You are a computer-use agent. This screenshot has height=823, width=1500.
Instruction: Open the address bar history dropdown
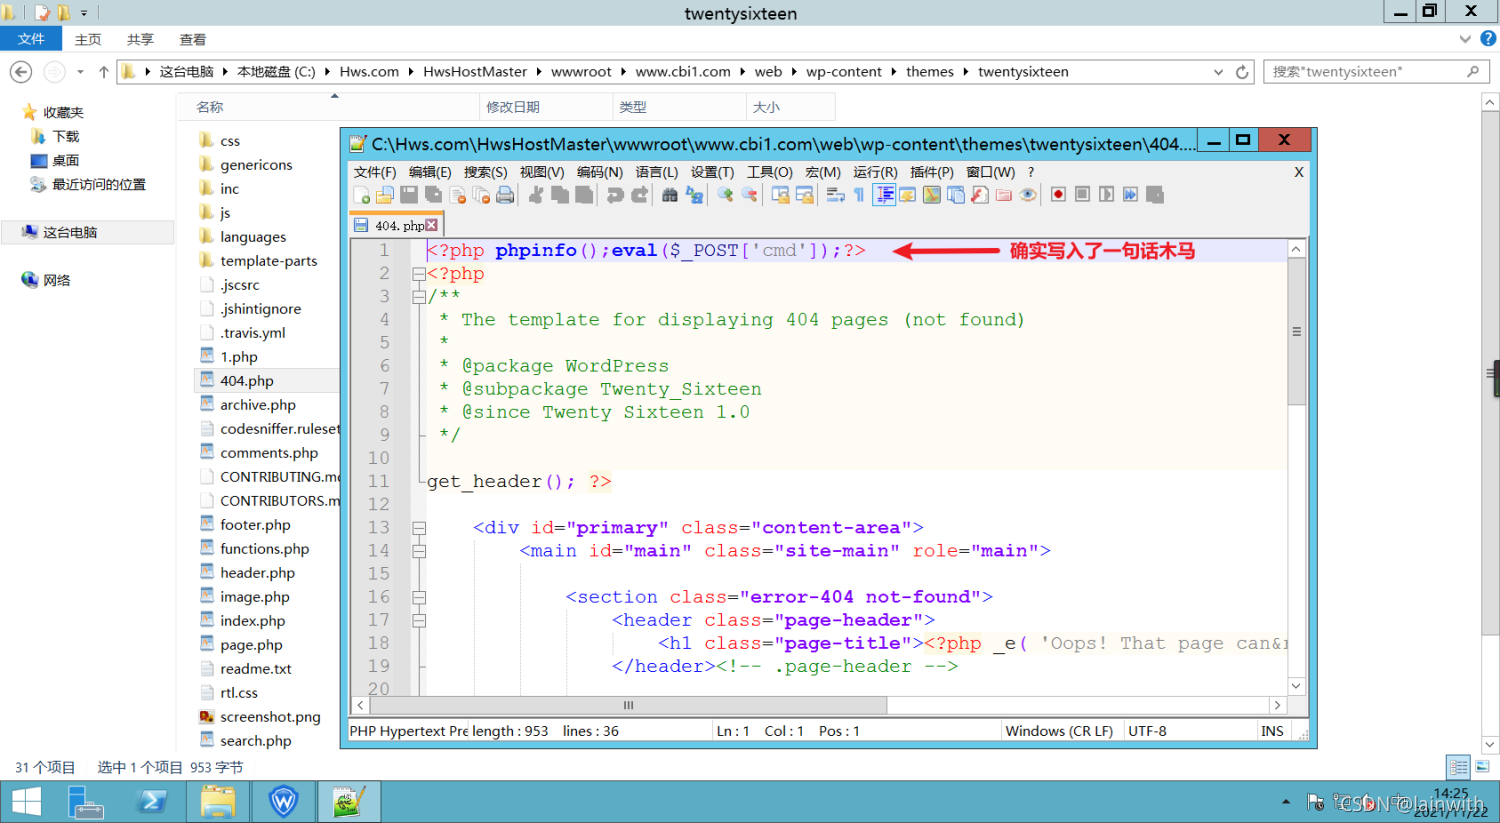tap(1218, 72)
